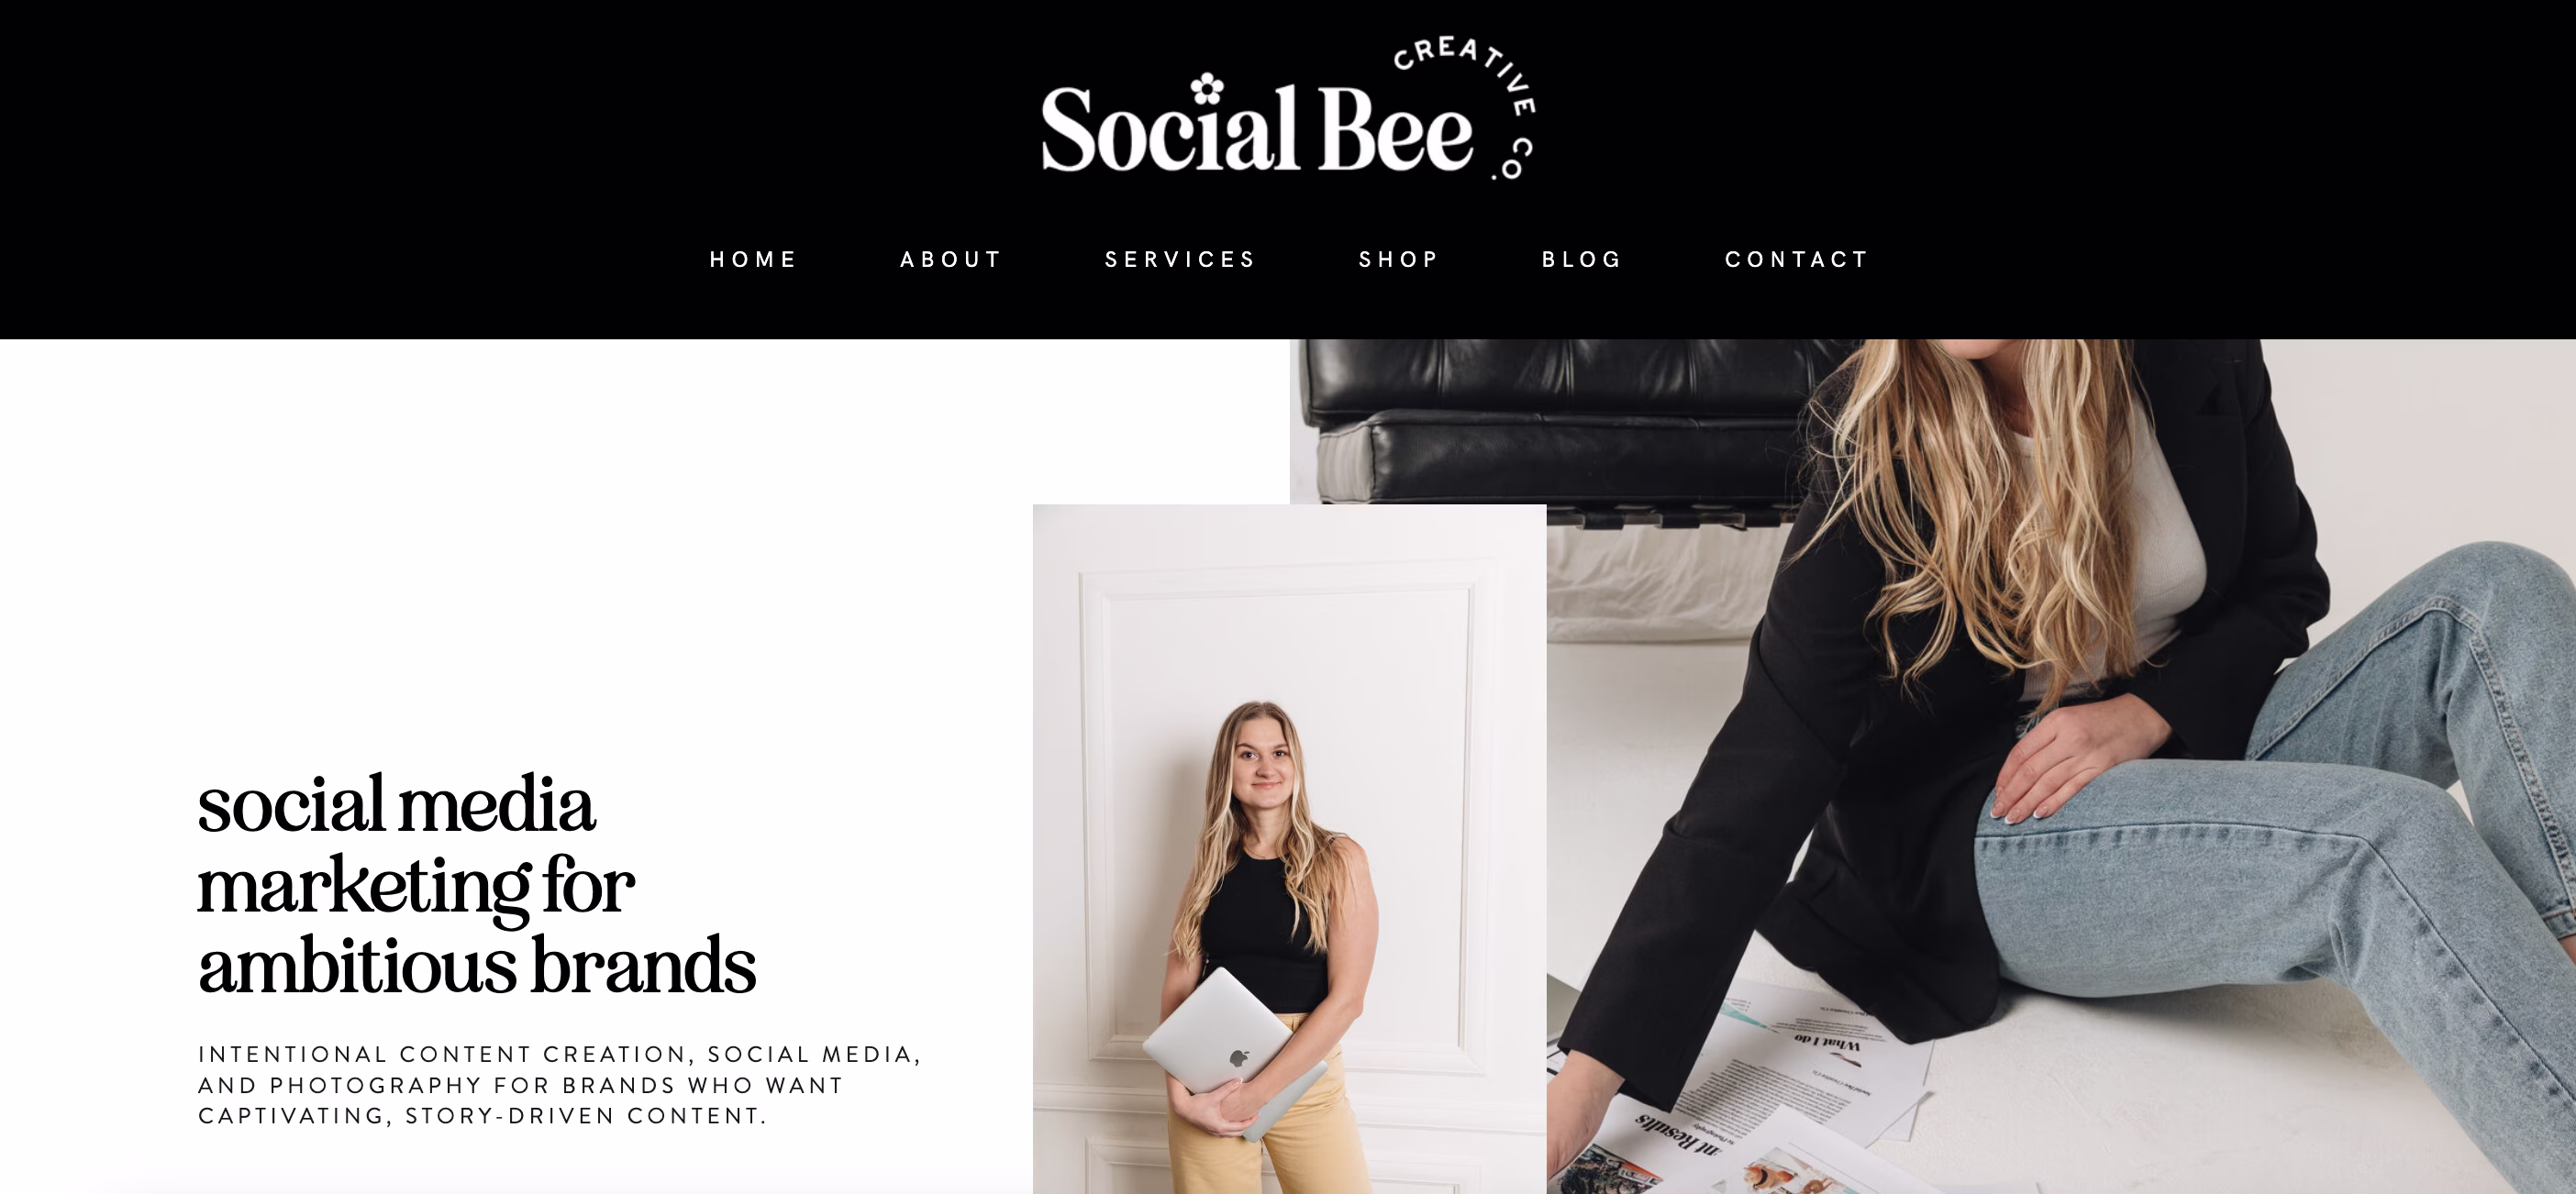Visit the Shop page
The width and height of the screenshot is (2576, 1194).
coord(1399,260)
